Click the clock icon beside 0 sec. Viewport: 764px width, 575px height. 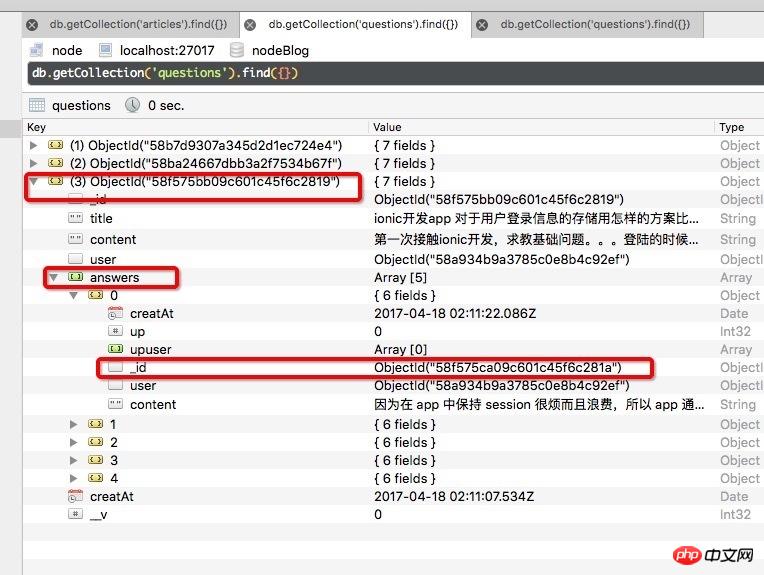[x=133, y=105]
